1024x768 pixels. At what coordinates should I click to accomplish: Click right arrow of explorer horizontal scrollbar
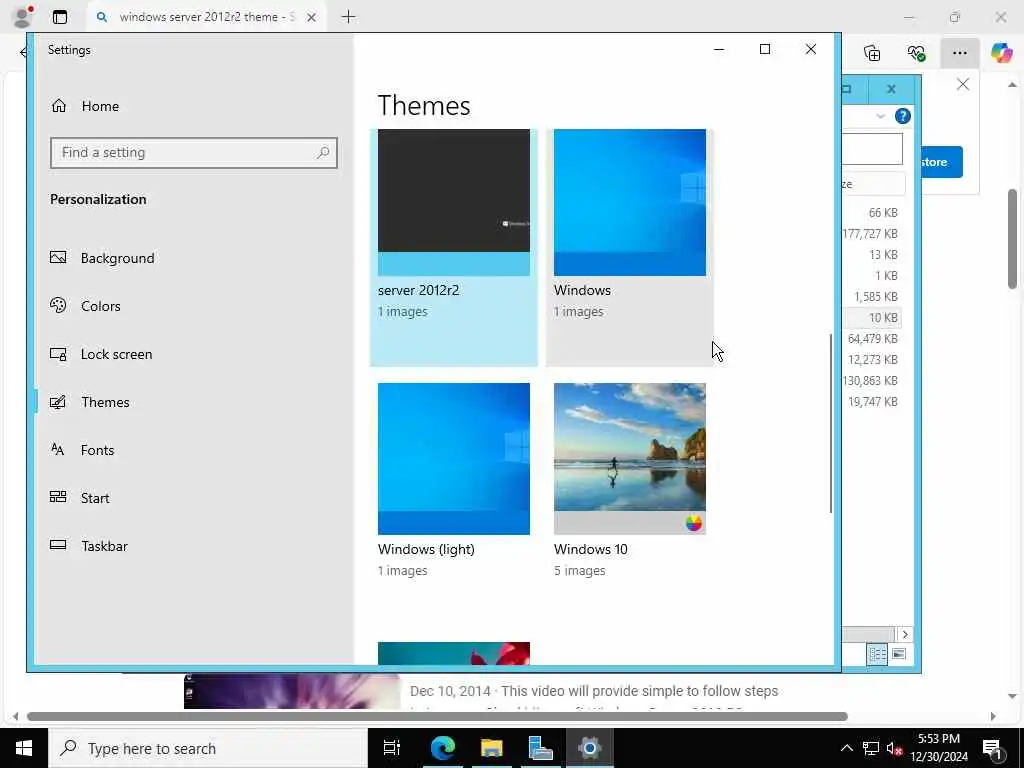[905, 634]
